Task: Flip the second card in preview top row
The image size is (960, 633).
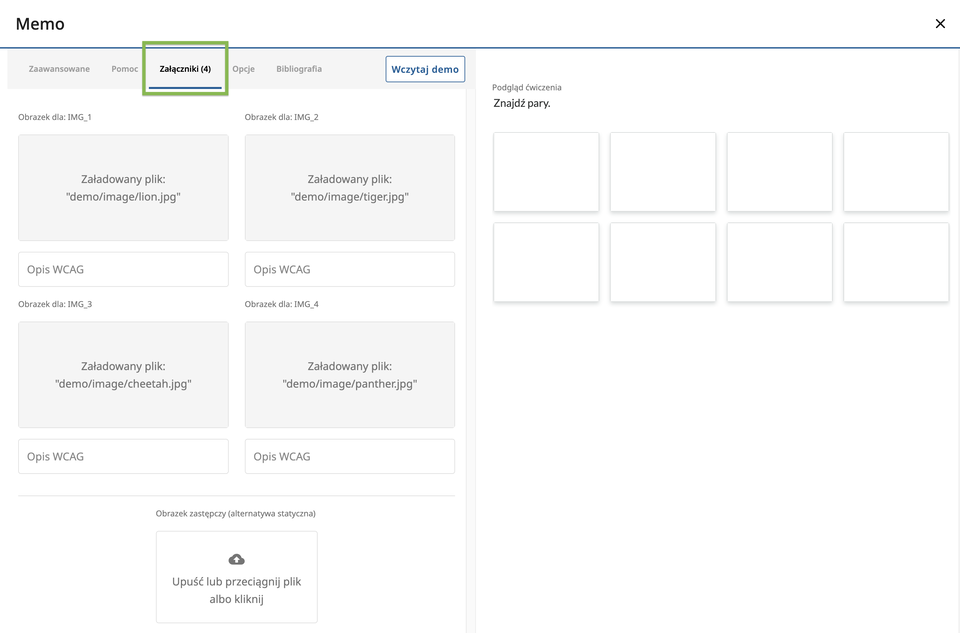Action: [663, 172]
